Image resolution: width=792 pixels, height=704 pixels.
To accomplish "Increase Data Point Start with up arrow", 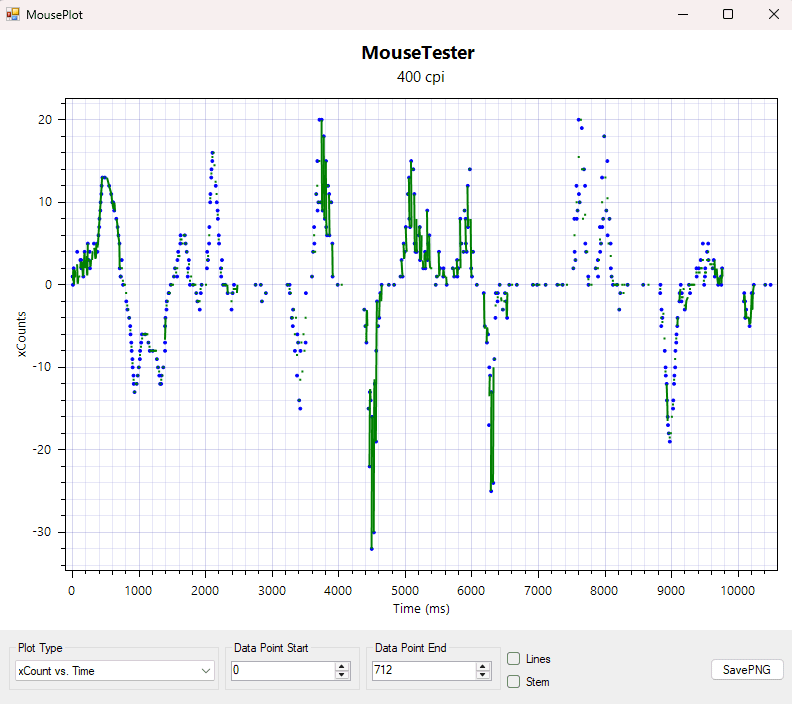I will (342, 666).
